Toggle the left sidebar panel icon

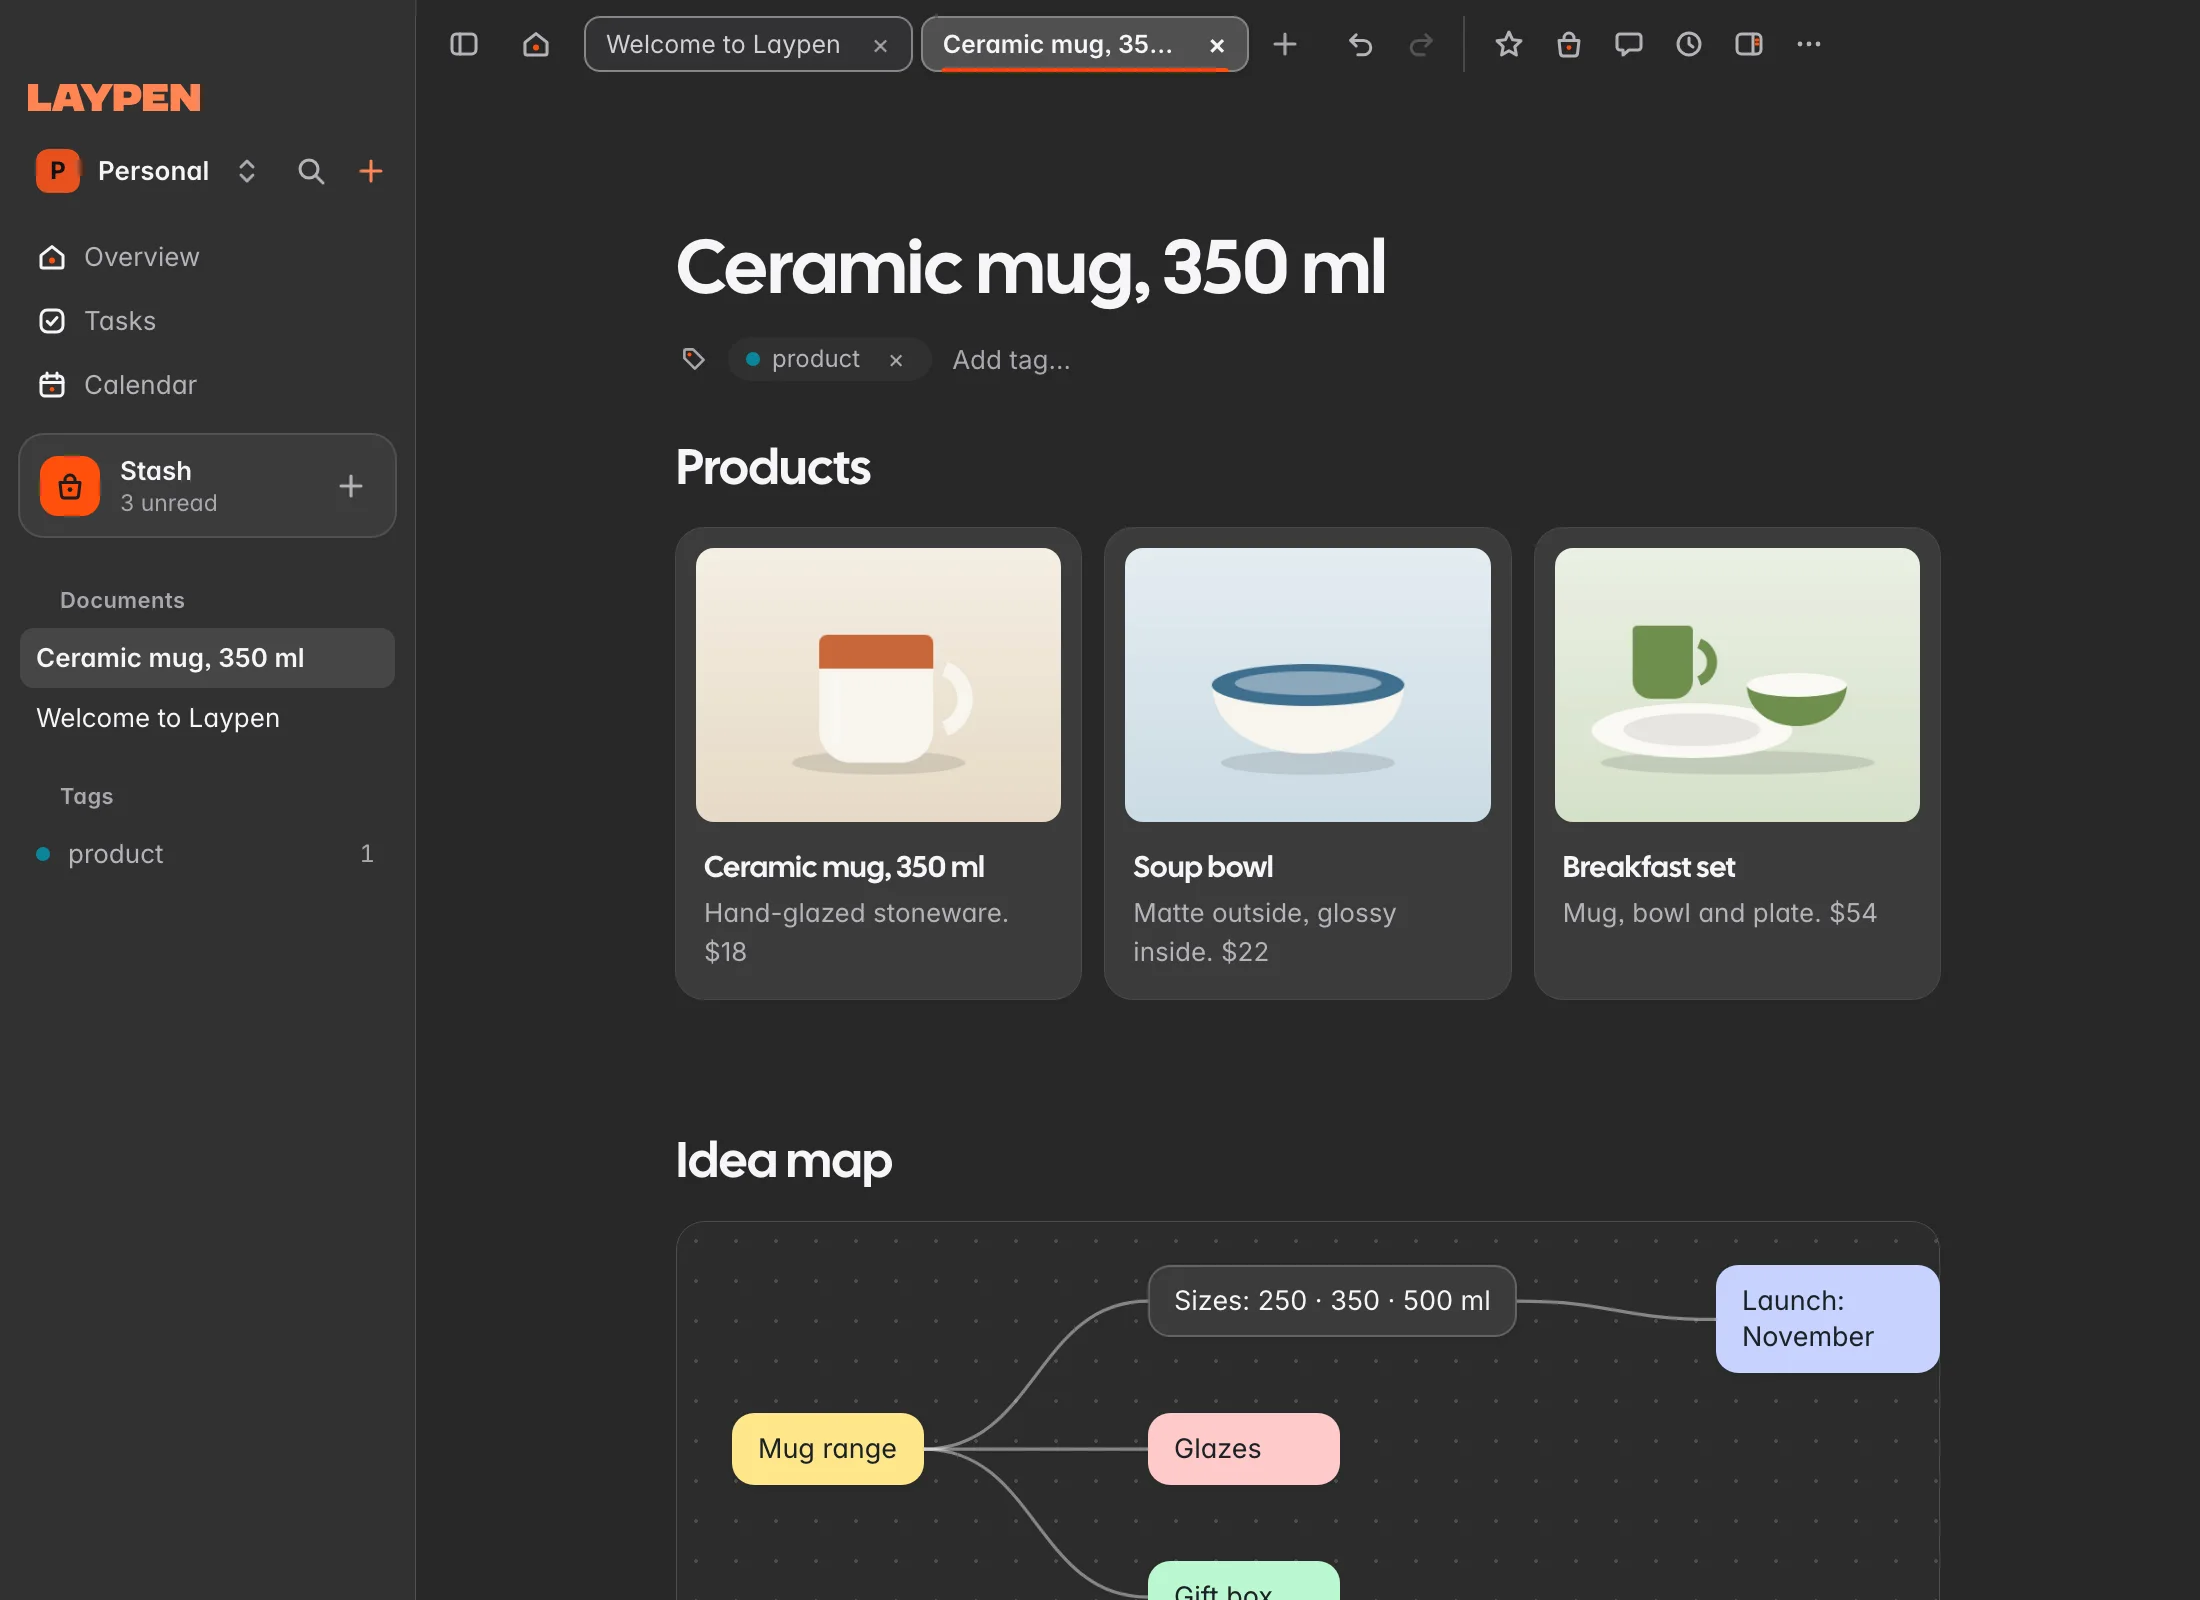(464, 44)
